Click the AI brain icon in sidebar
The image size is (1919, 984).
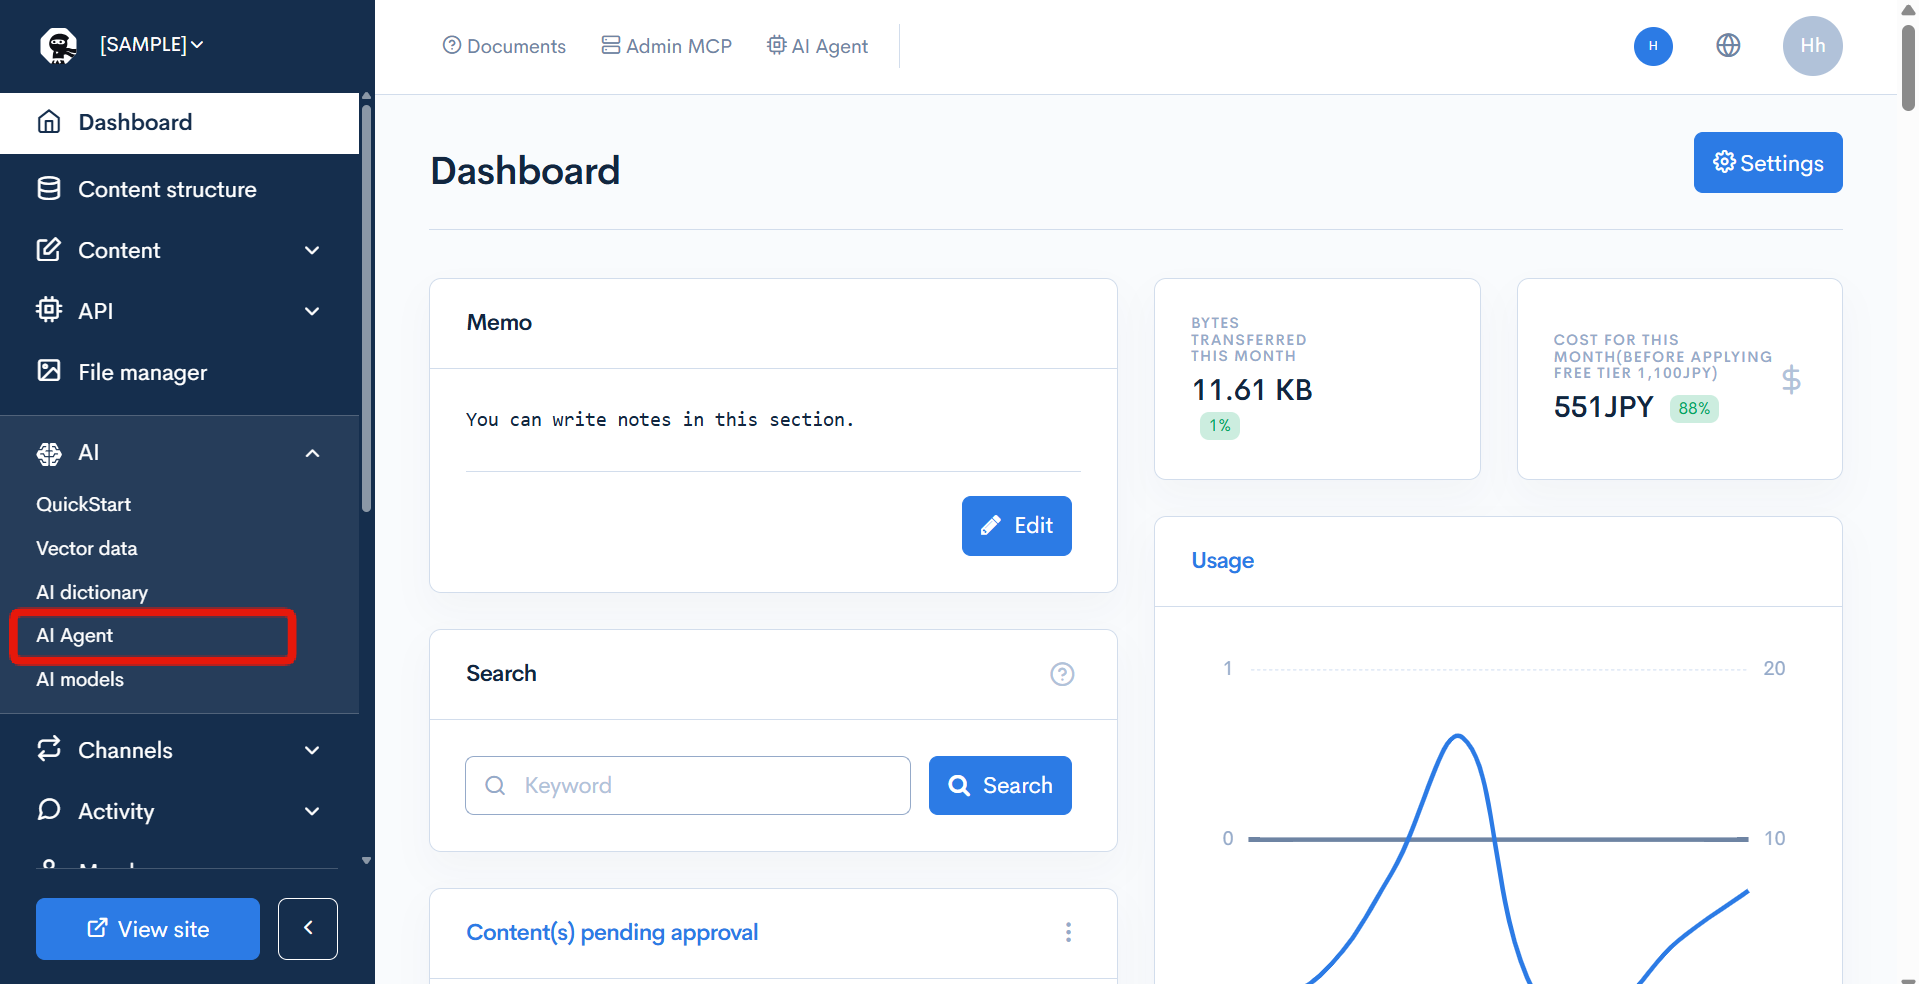click(49, 453)
